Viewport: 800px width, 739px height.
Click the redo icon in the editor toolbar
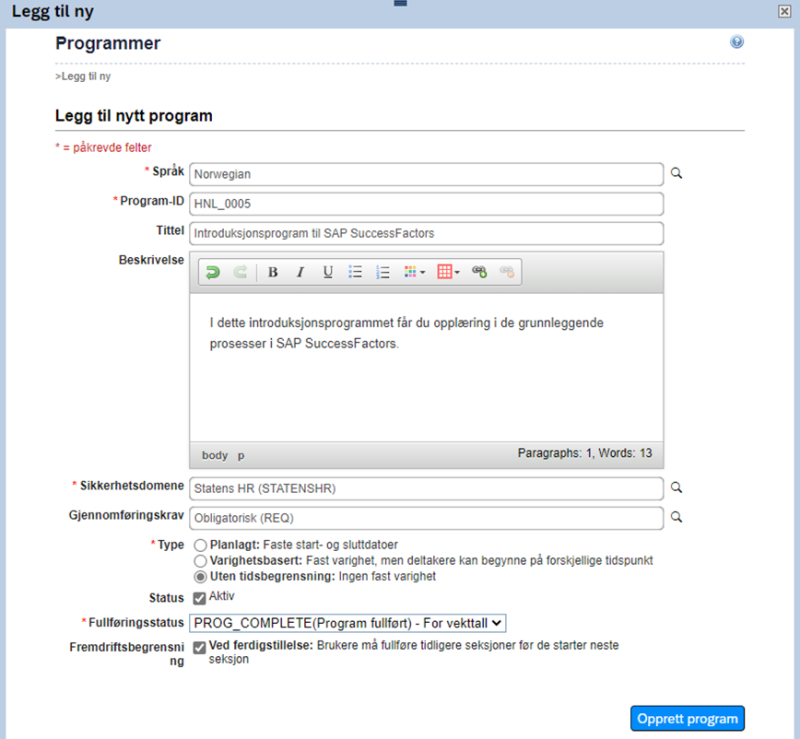pos(240,272)
